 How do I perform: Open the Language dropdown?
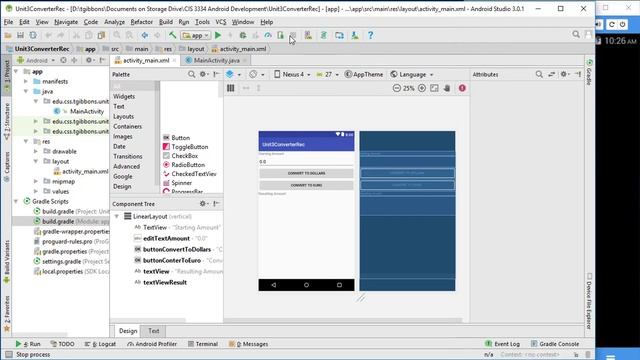412,74
